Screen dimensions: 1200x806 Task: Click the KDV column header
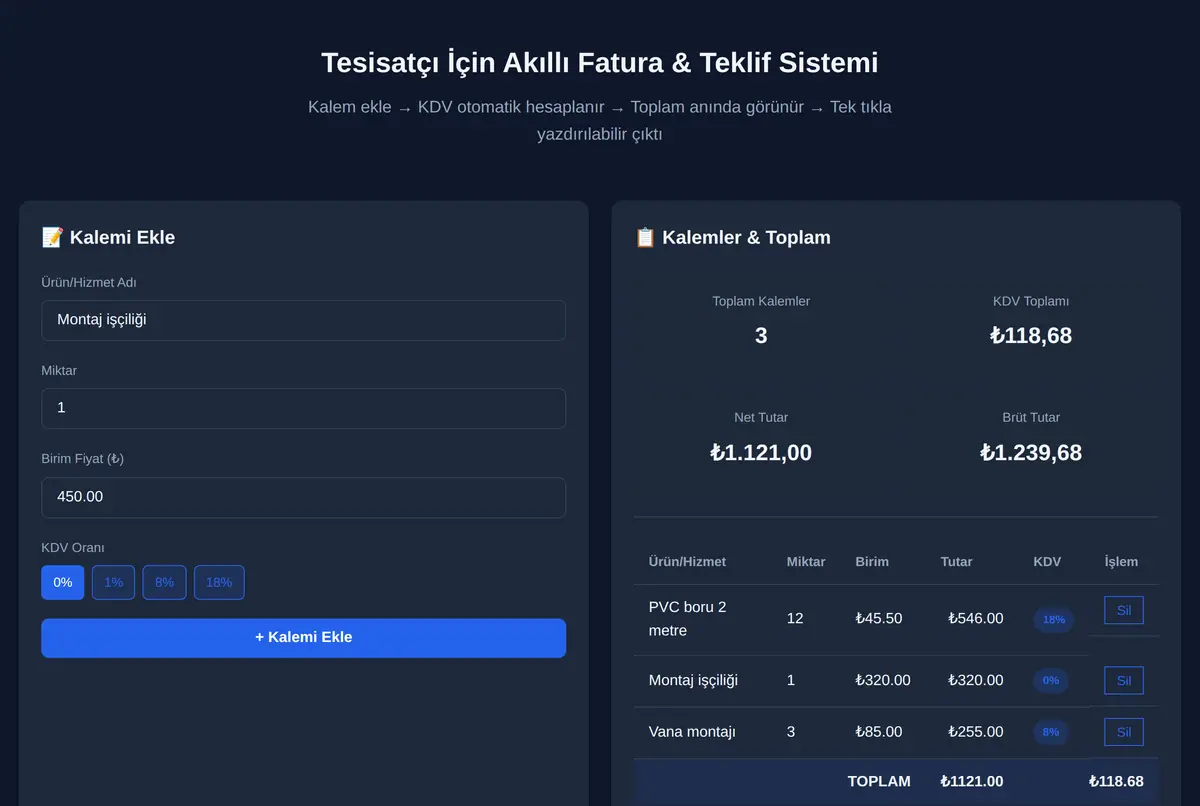(x=1047, y=562)
